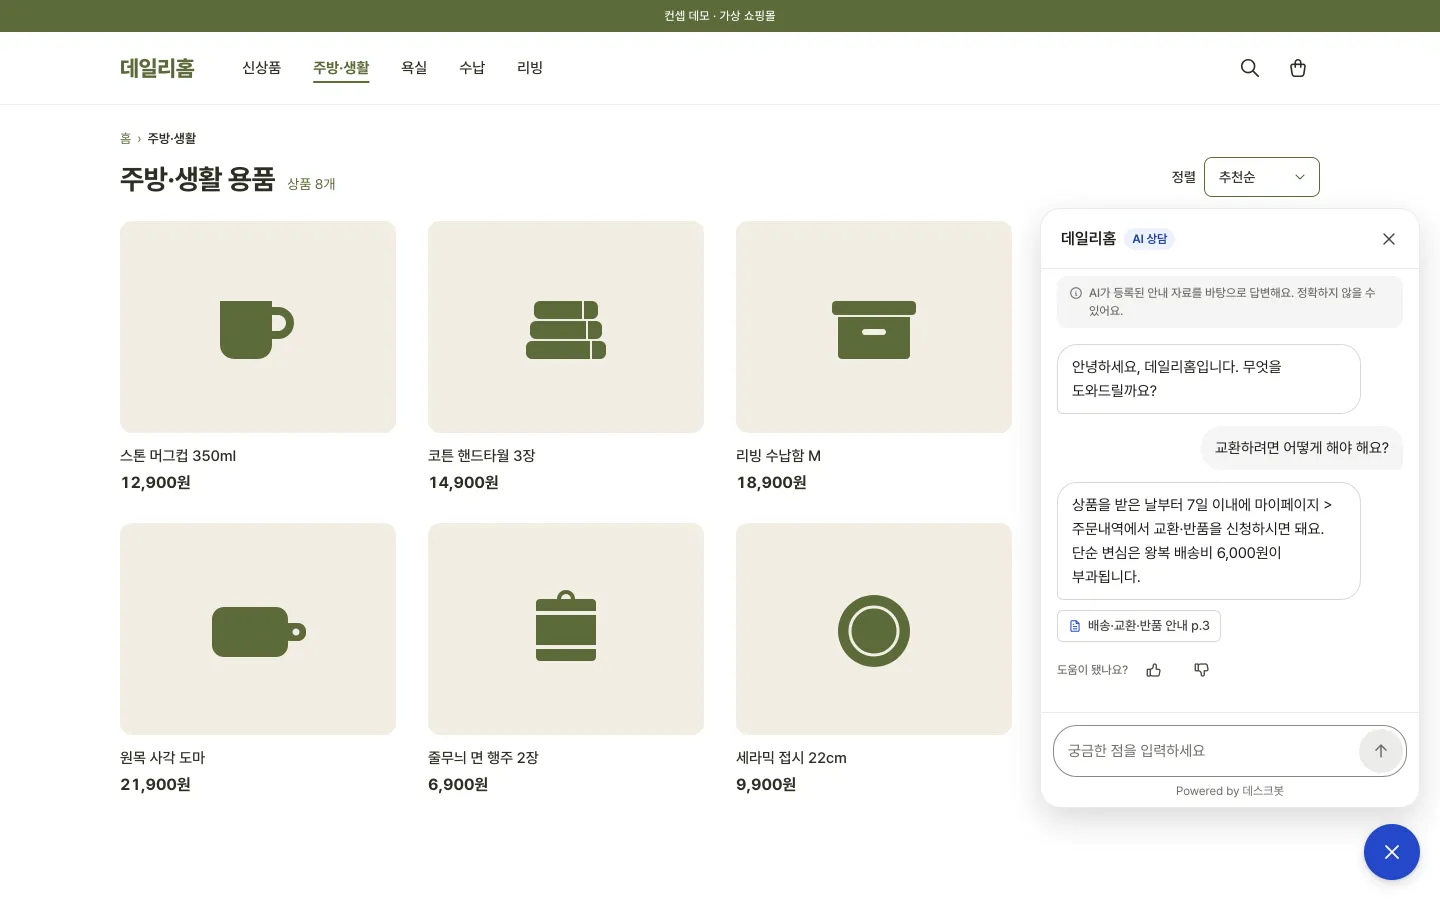
Task: Click the 줄무늬 면 행주 2장 product name
Action: 483,758
